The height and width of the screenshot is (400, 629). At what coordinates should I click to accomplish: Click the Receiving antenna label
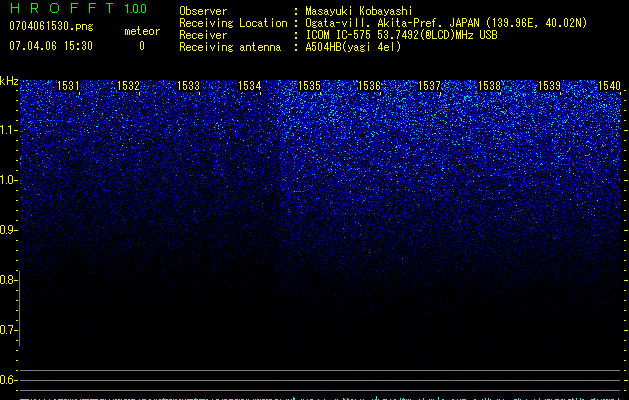pyautogui.click(x=230, y=47)
